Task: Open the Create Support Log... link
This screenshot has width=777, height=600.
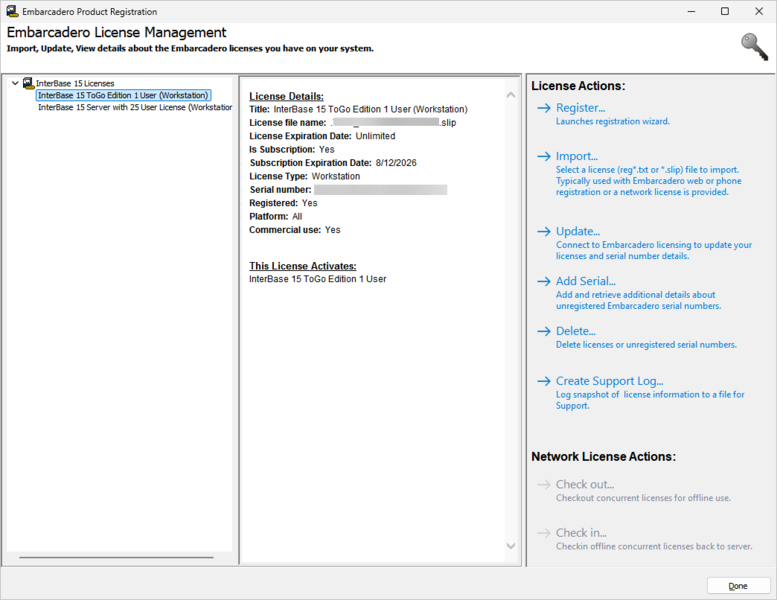Action: point(610,381)
